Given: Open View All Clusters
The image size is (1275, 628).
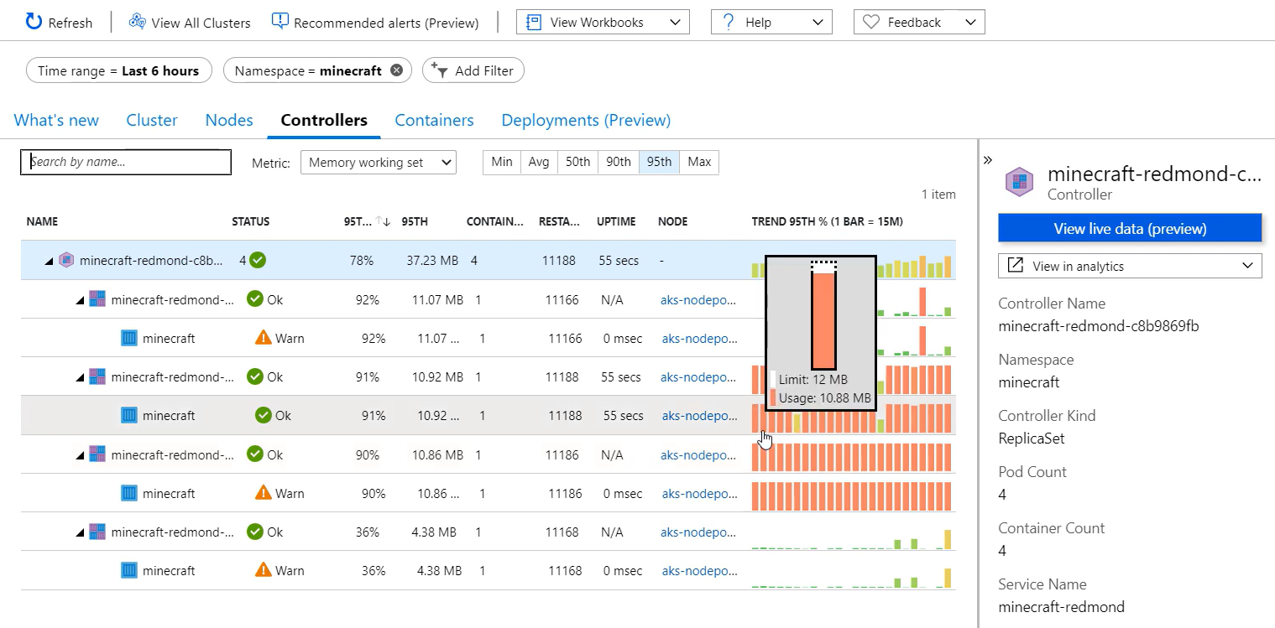Looking at the screenshot, I should (190, 22).
